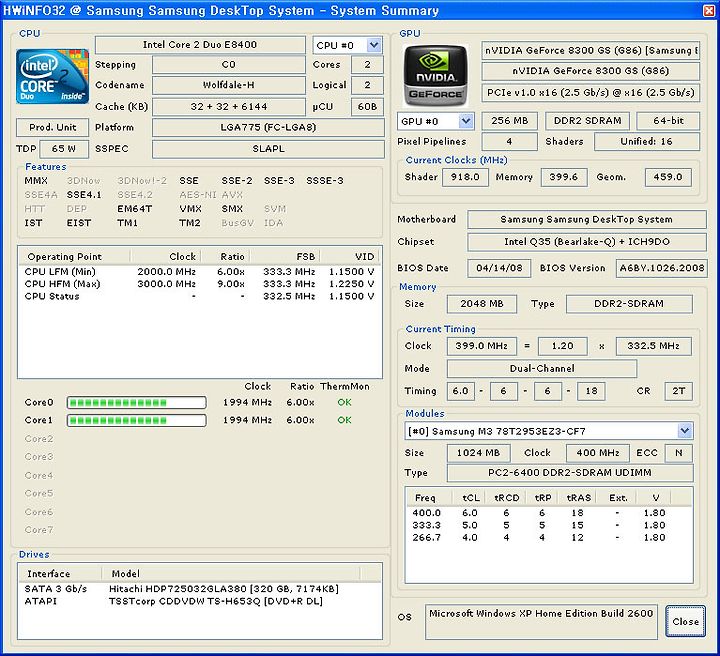Click the Core0 ThermMon OK status
720x656 pixels.
[344, 402]
